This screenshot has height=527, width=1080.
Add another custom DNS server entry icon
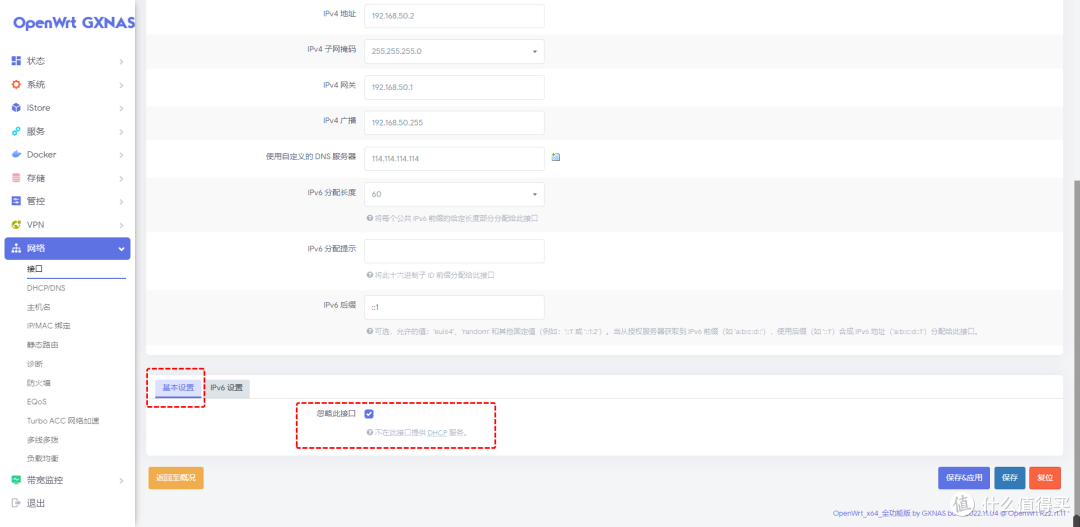coord(556,157)
